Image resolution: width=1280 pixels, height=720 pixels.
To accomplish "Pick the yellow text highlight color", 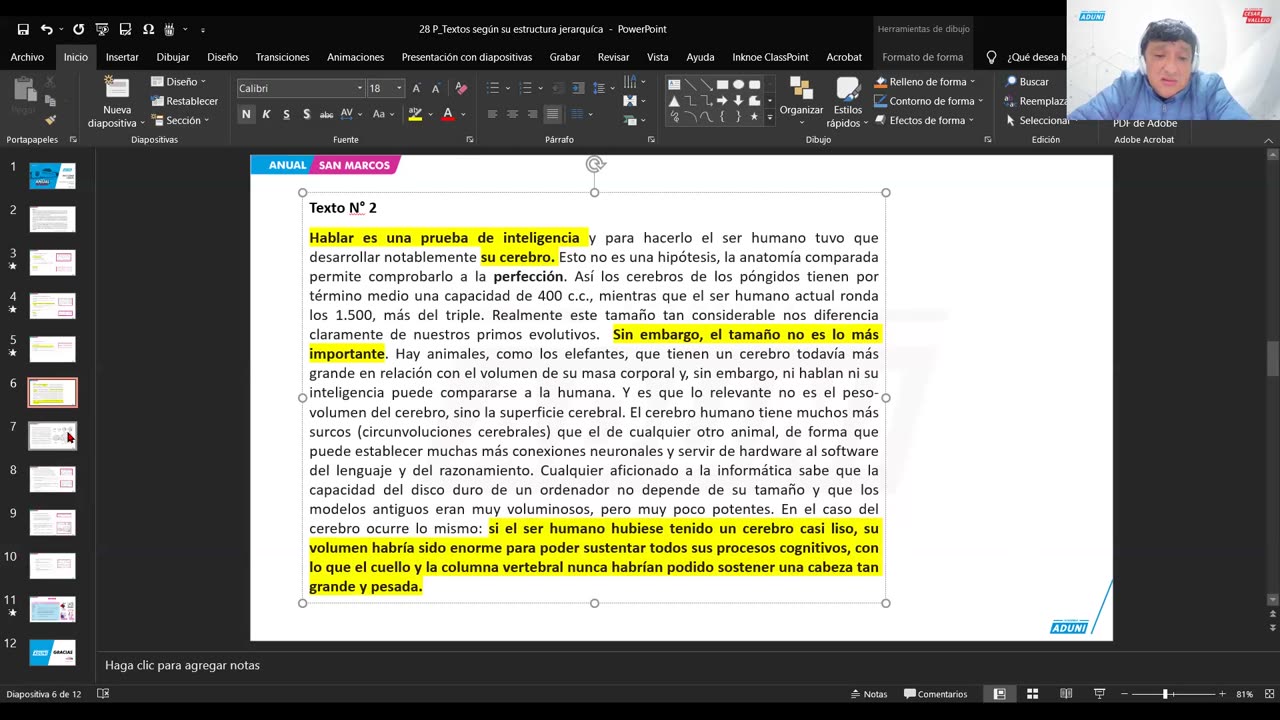I will pyautogui.click(x=414, y=114).
